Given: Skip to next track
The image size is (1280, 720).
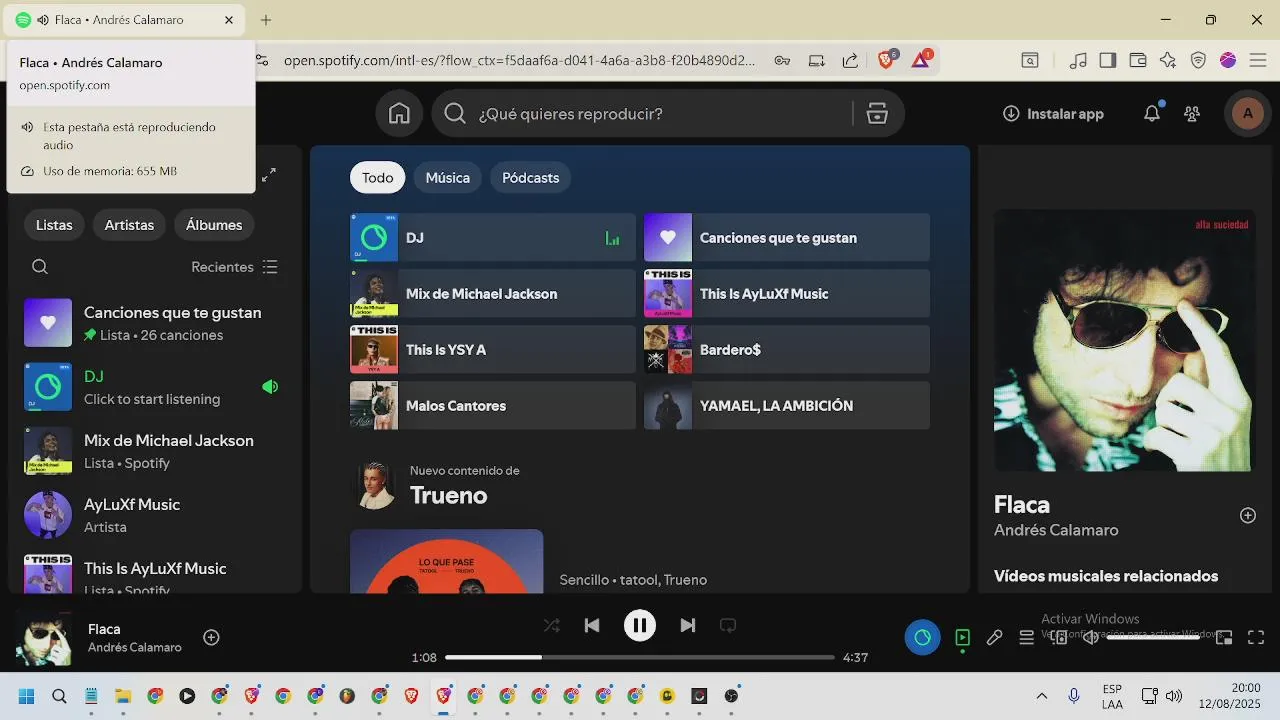Looking at the screenshot, I should [688, 626].
